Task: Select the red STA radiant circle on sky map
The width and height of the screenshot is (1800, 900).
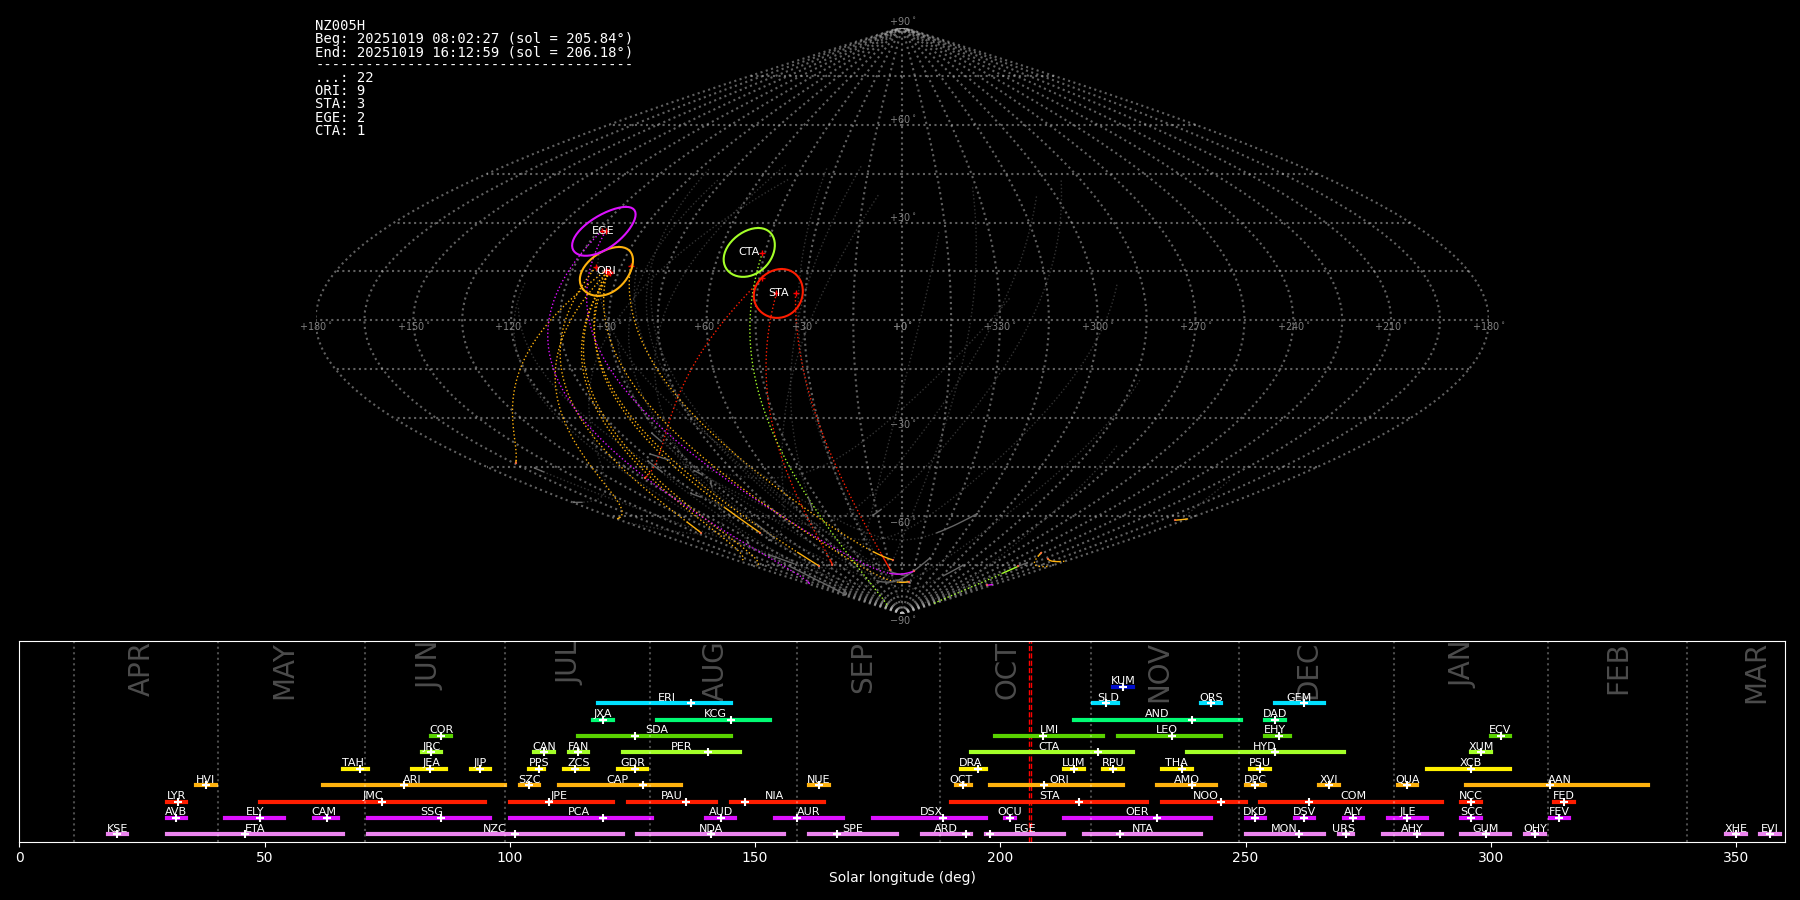Action: click(778, 293)
